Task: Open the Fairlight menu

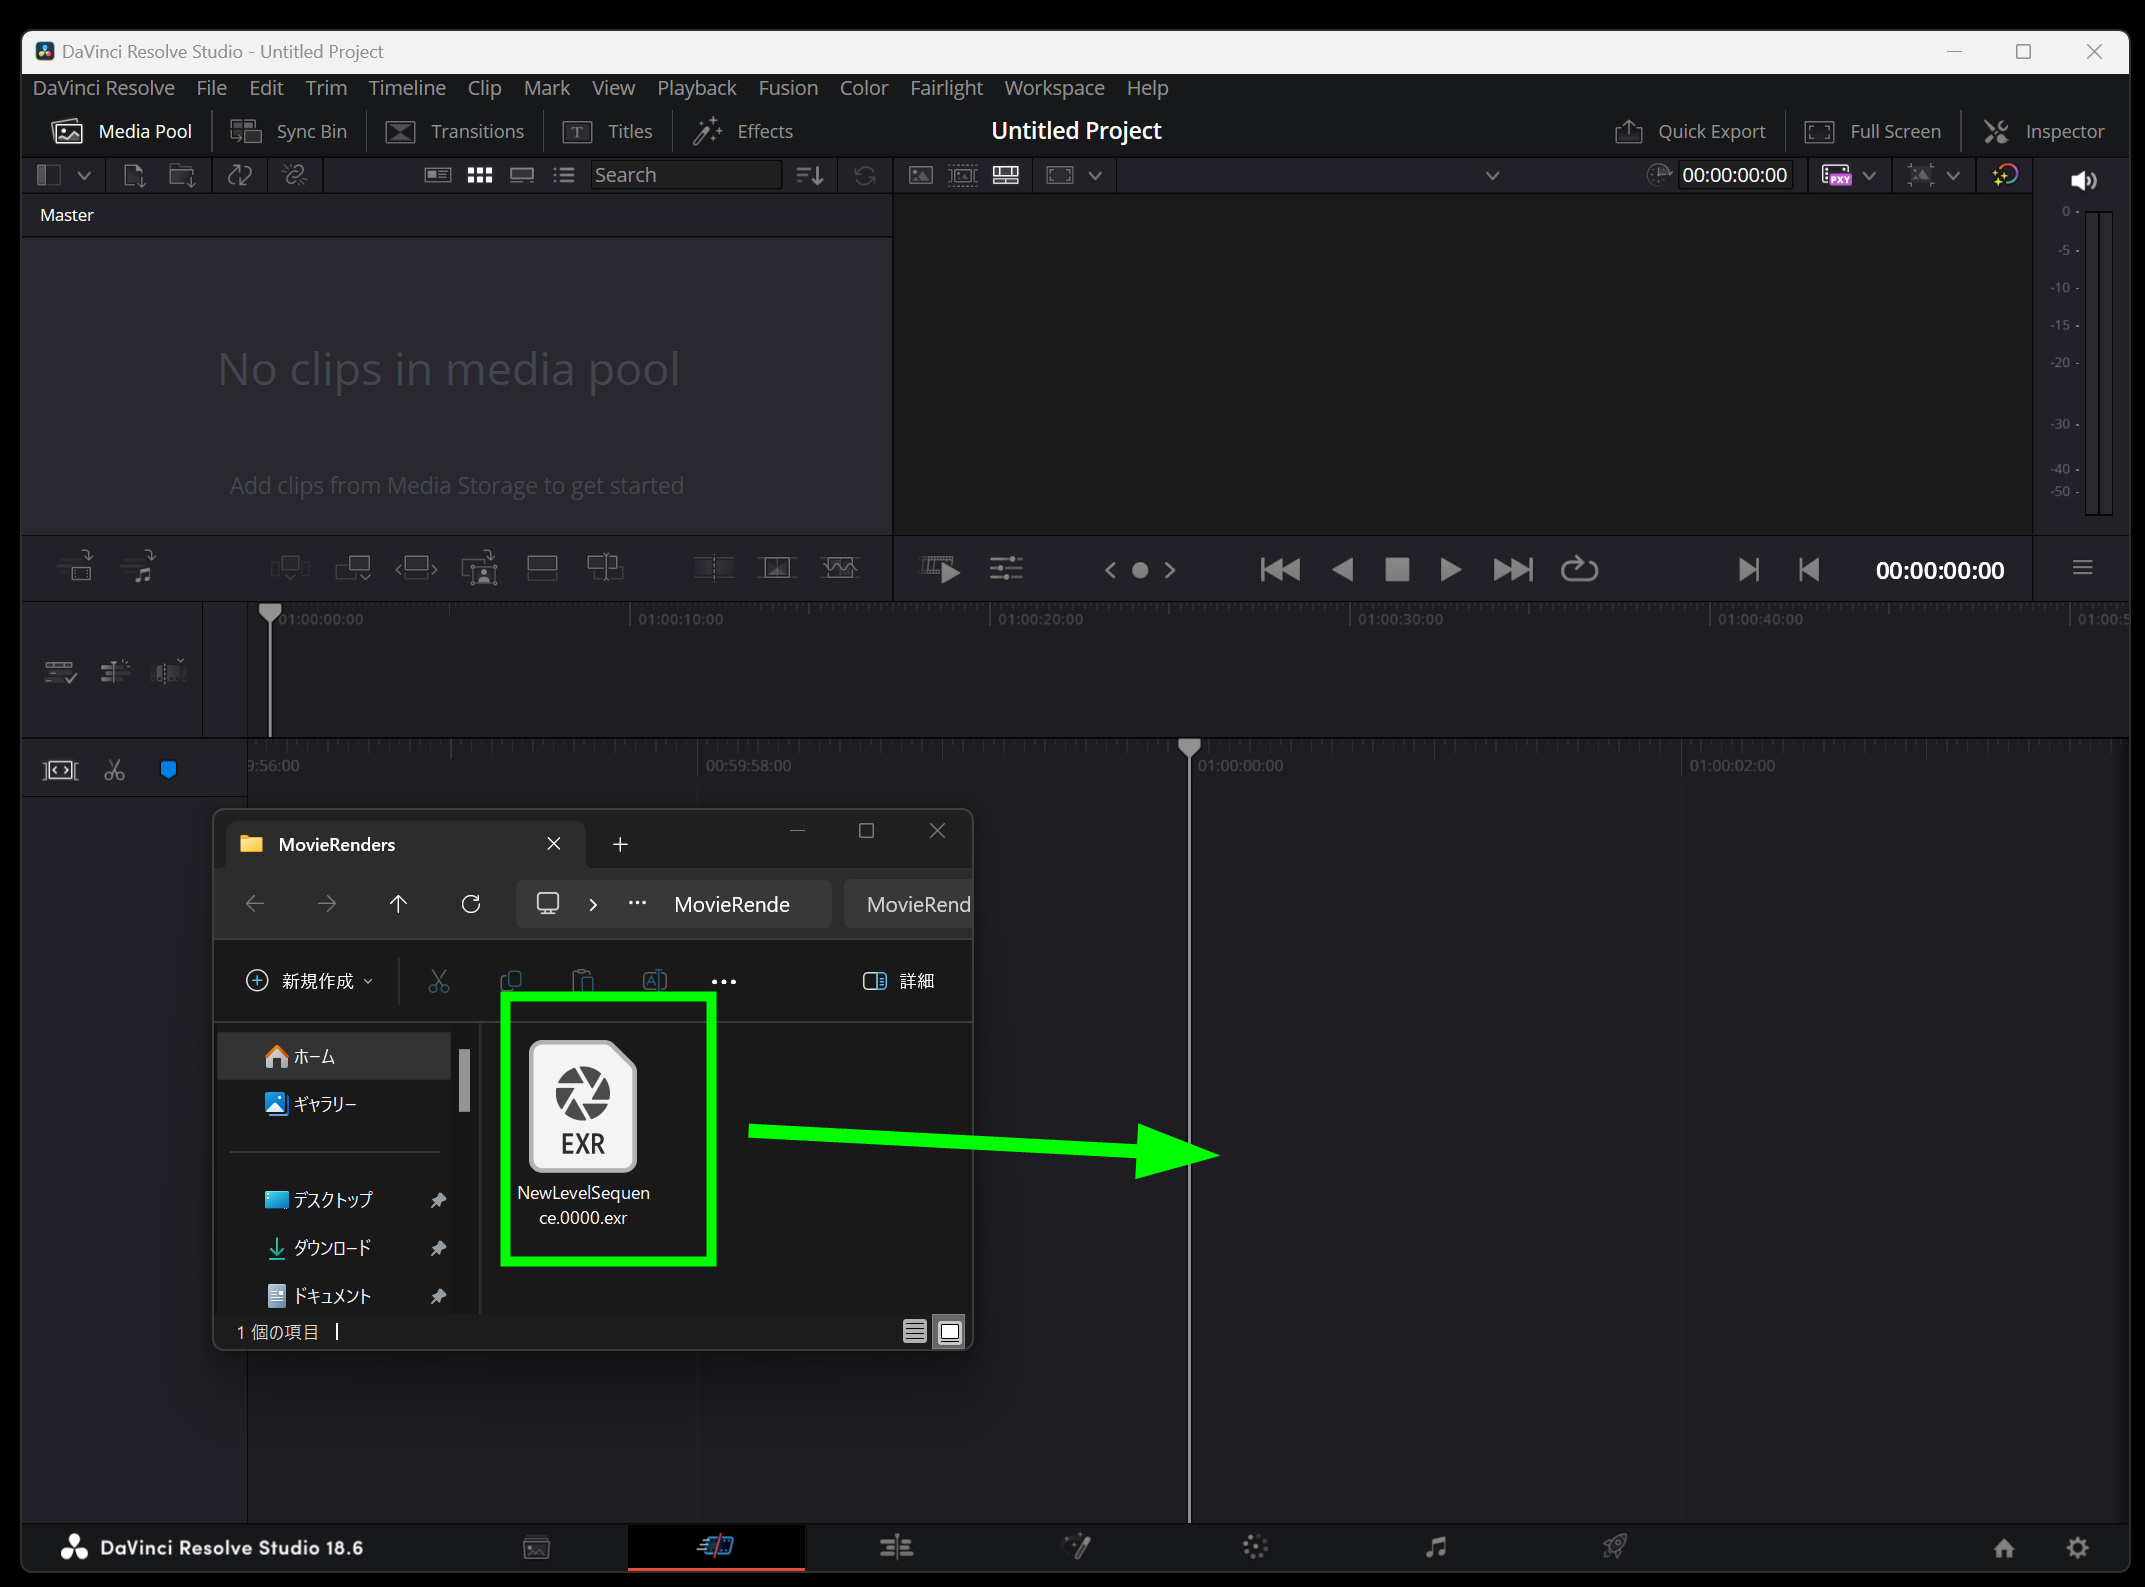Action: pos(945,88)
